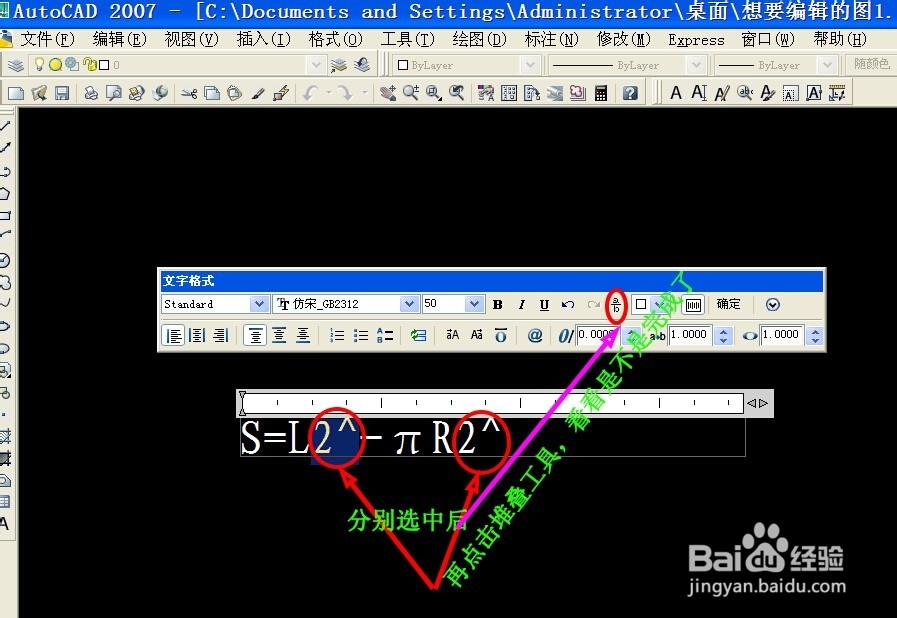Open the 帮助(H) menu

click(x=840, y=39)
